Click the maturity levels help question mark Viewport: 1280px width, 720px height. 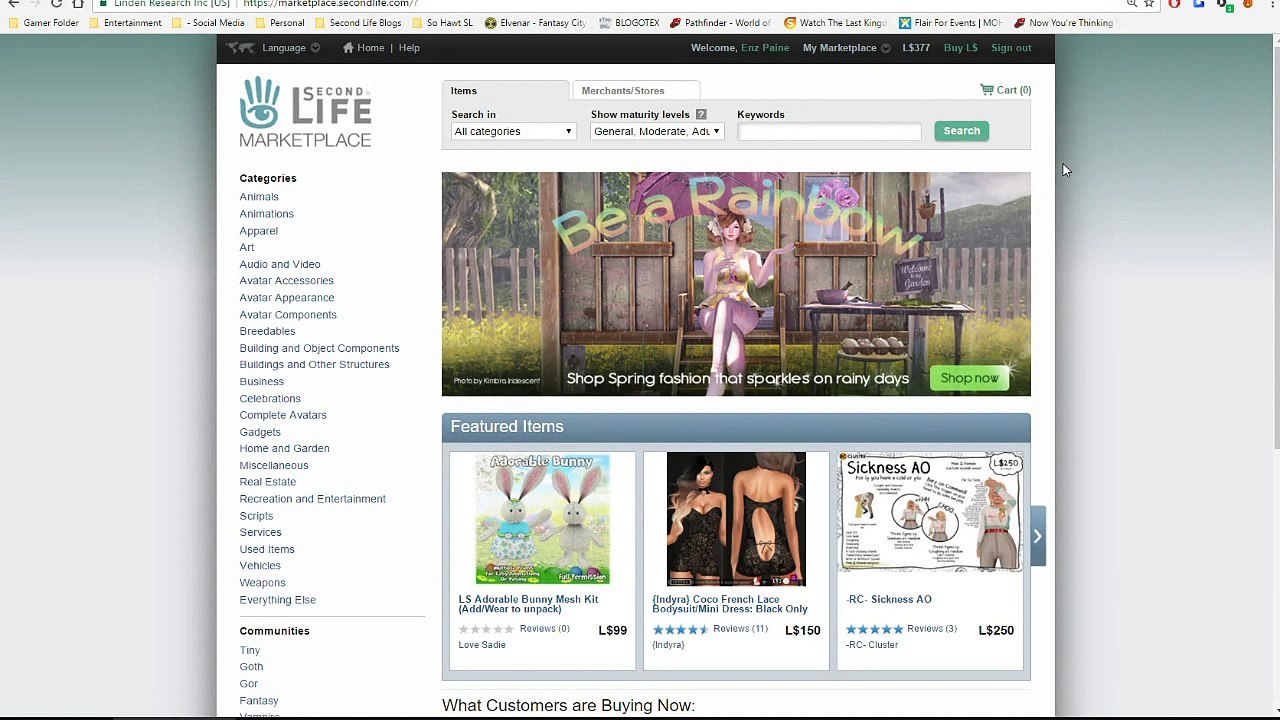pyautogui.click(x=701, y=114)
